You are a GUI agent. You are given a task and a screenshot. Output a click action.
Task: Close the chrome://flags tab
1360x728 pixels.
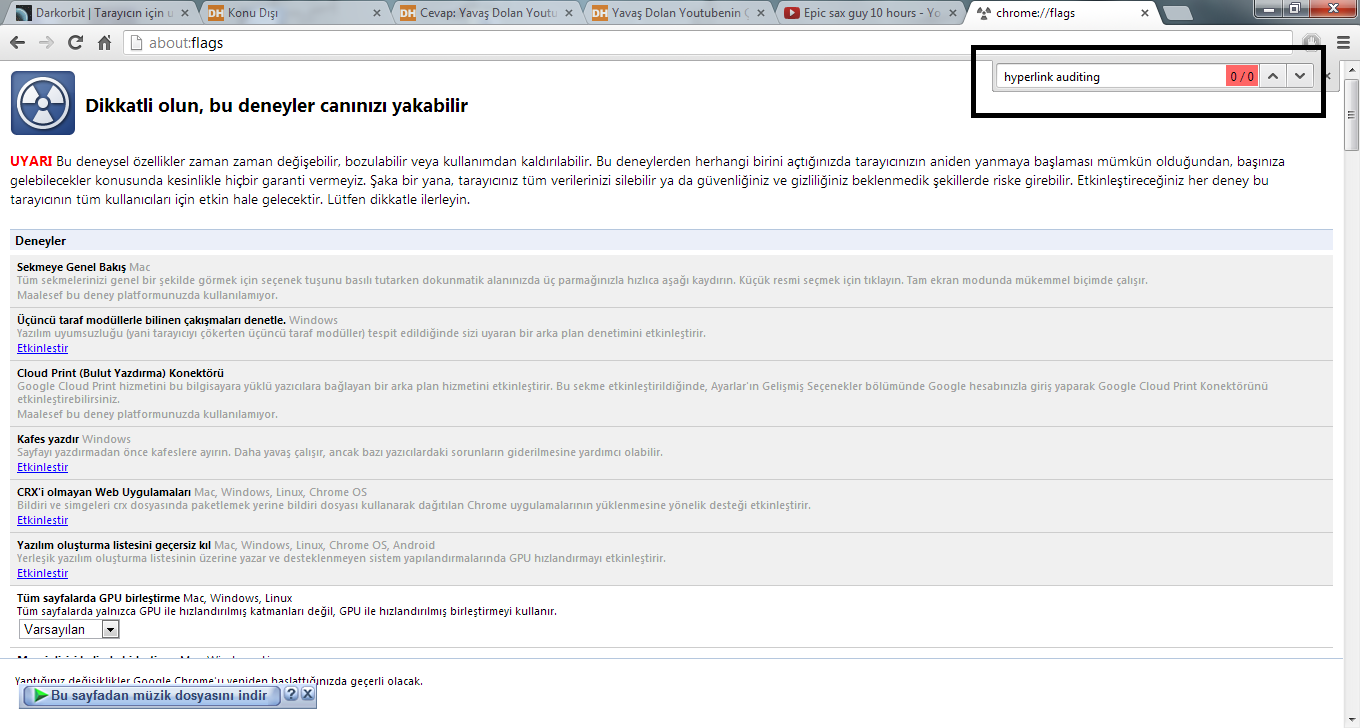(1145, 13)
